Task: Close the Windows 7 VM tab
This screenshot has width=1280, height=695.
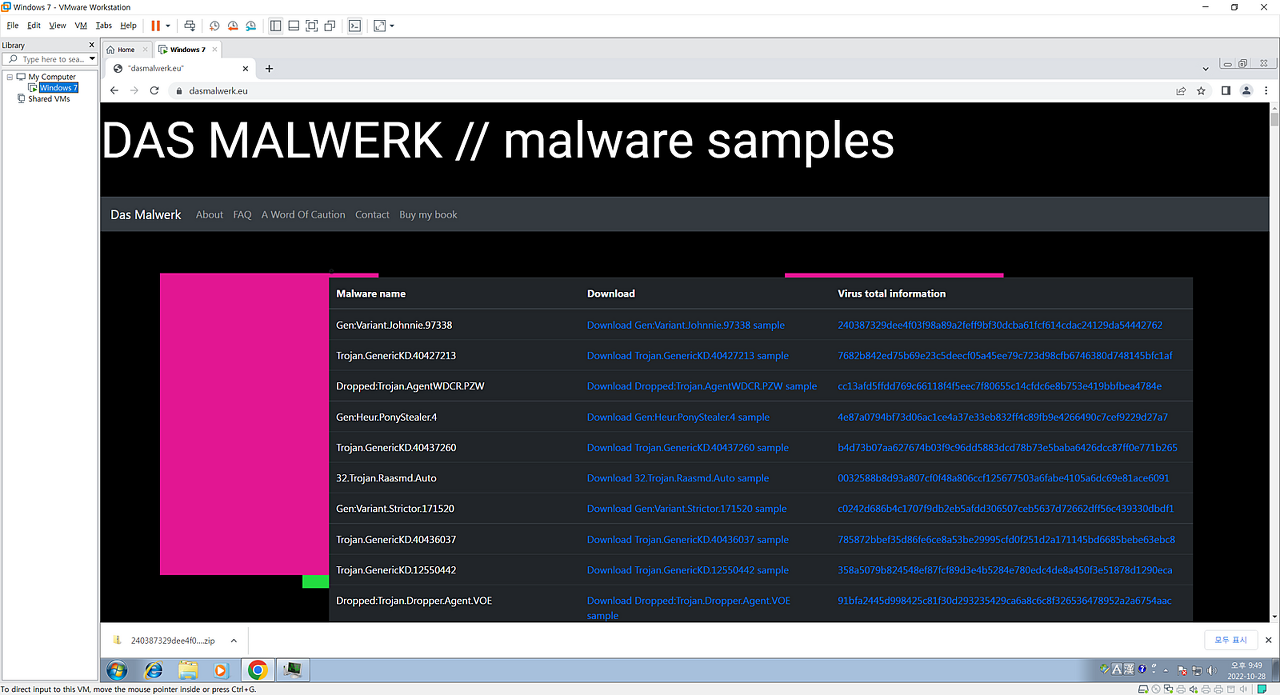Action: point(215,49)
